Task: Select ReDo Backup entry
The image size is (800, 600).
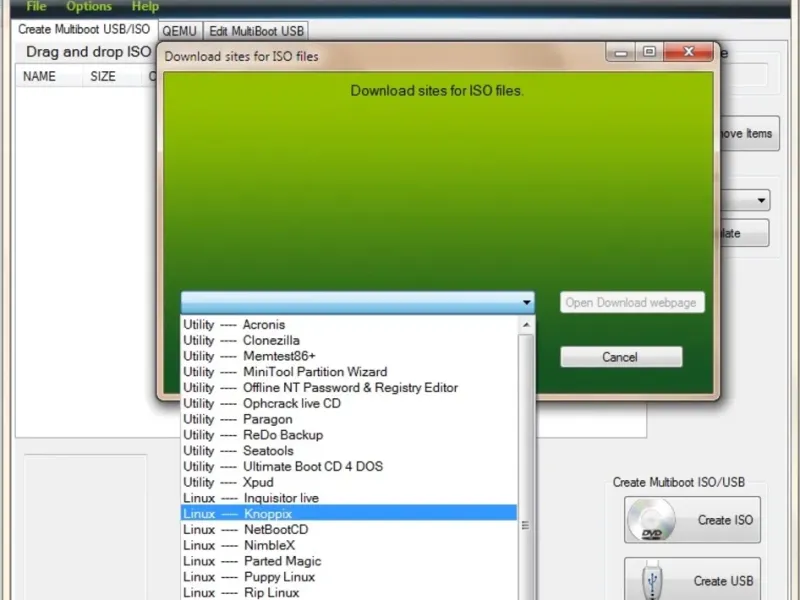Action: (x=349, y=435)
